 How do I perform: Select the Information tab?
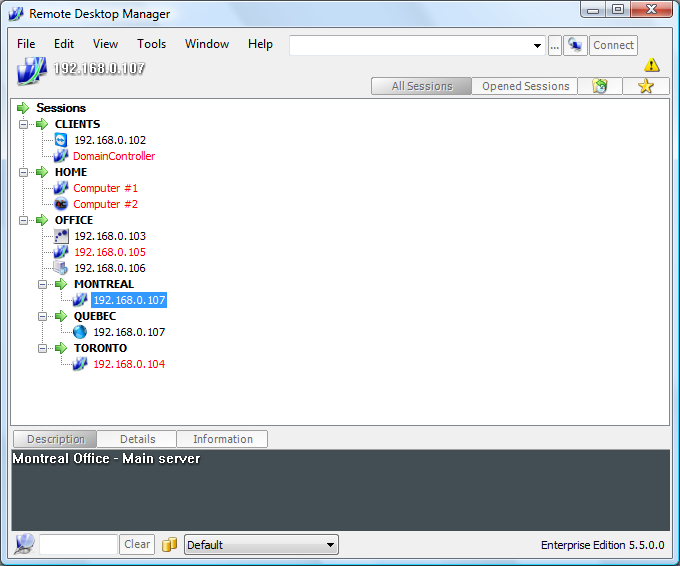[222, 439]
